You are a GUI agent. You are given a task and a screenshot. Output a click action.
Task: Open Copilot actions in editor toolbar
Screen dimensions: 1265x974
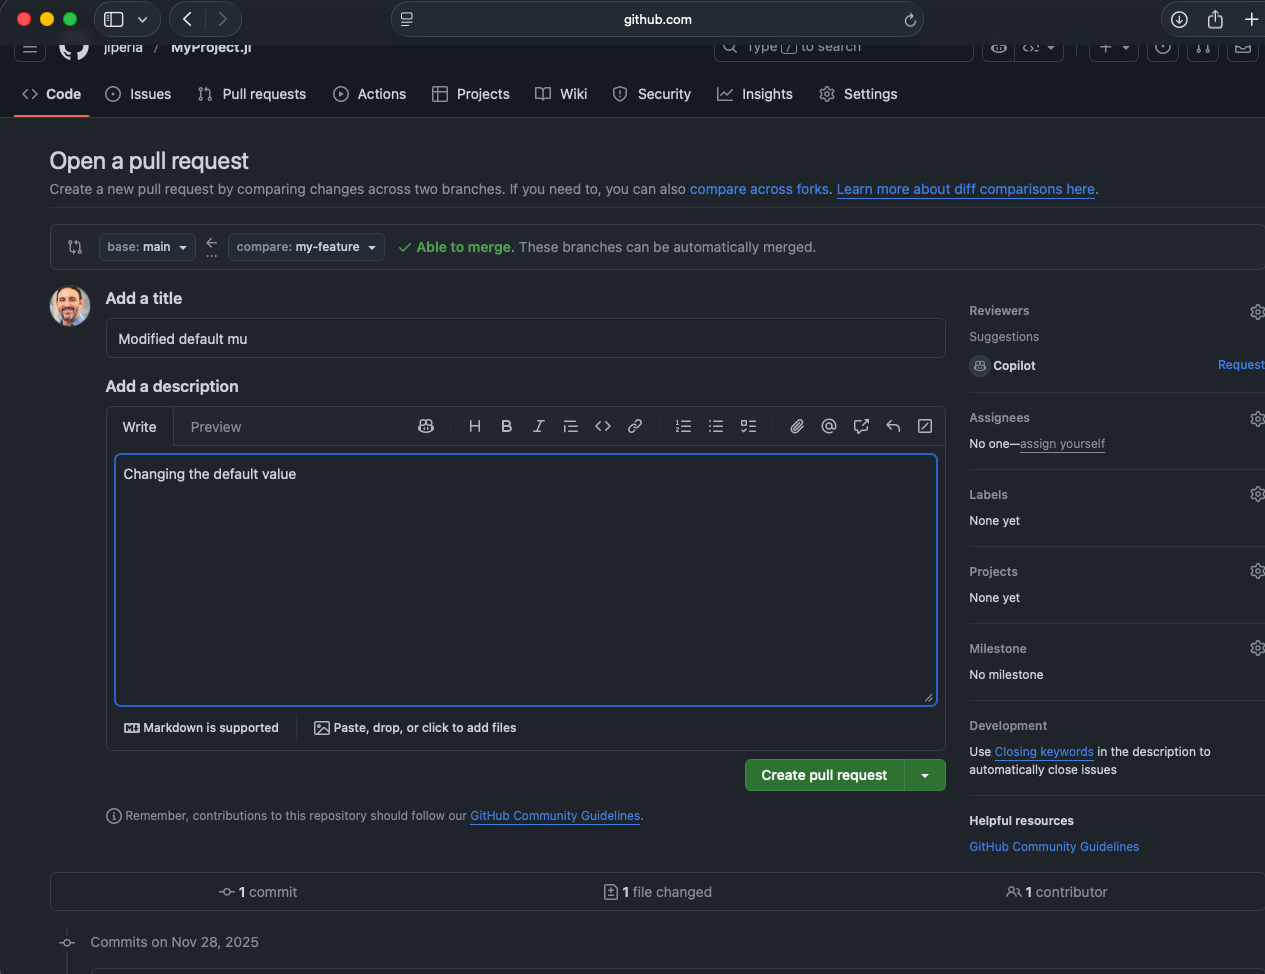pyautogui.click(x=426, y=426)
